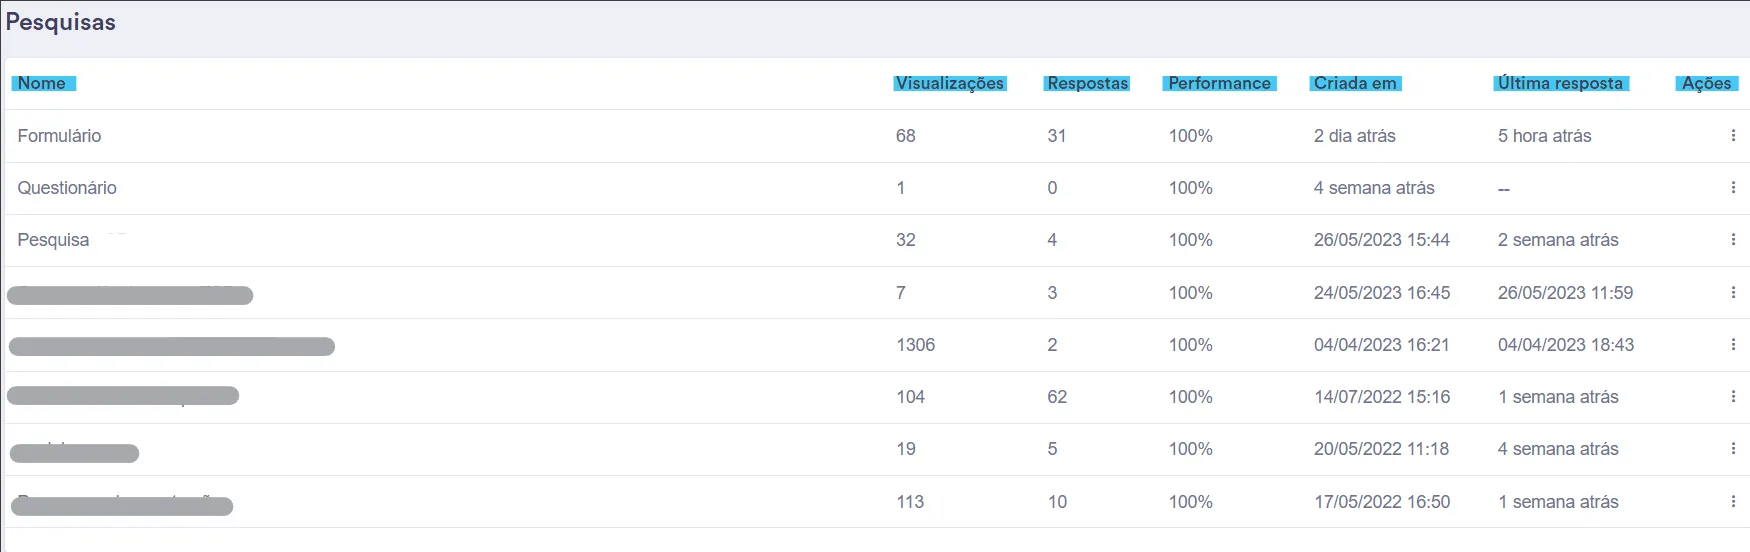
Task: Click the '4 semana atrás' creation date for Questionário
Action: [1374, 188]
